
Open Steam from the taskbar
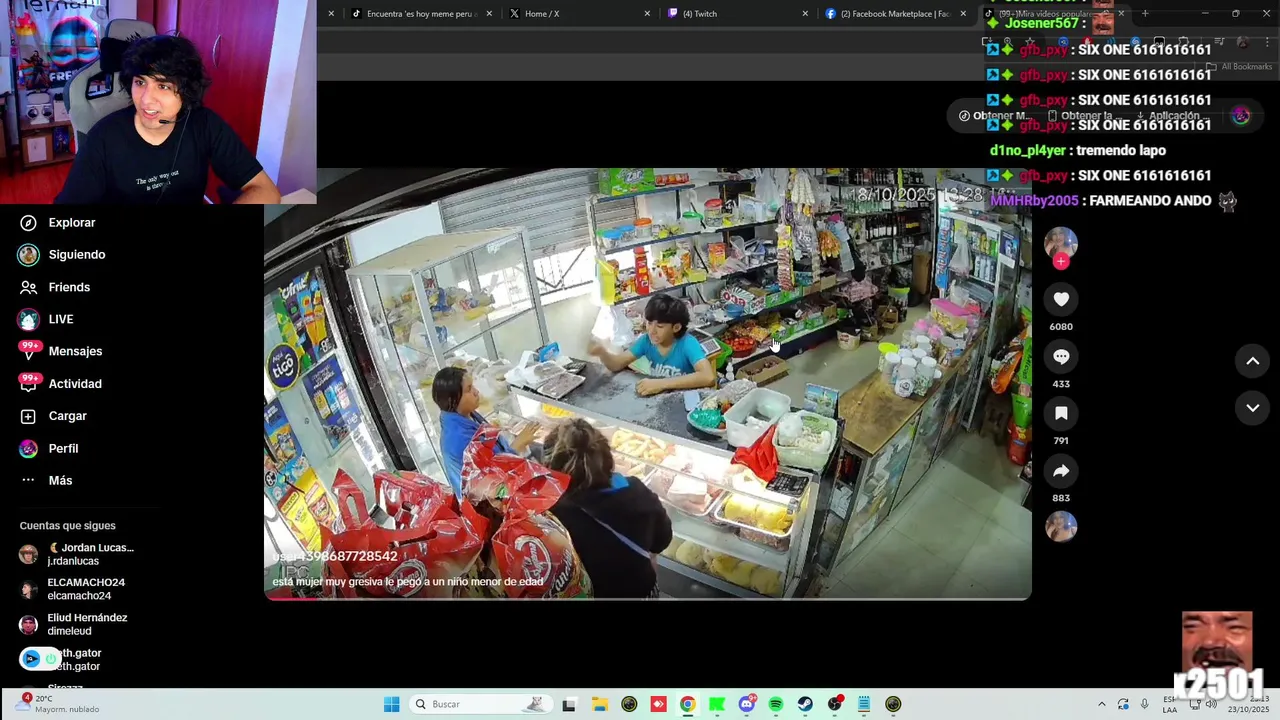tap(805, 704)
